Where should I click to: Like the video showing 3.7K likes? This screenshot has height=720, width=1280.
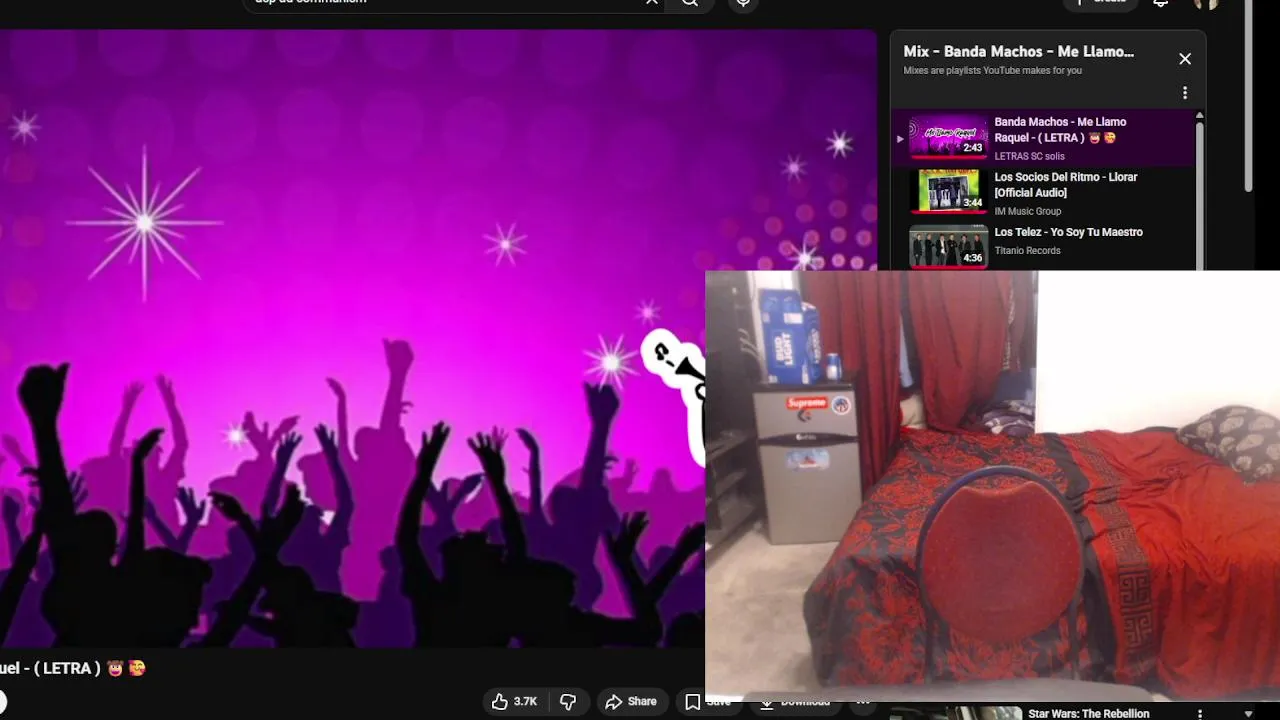point(514,702)
